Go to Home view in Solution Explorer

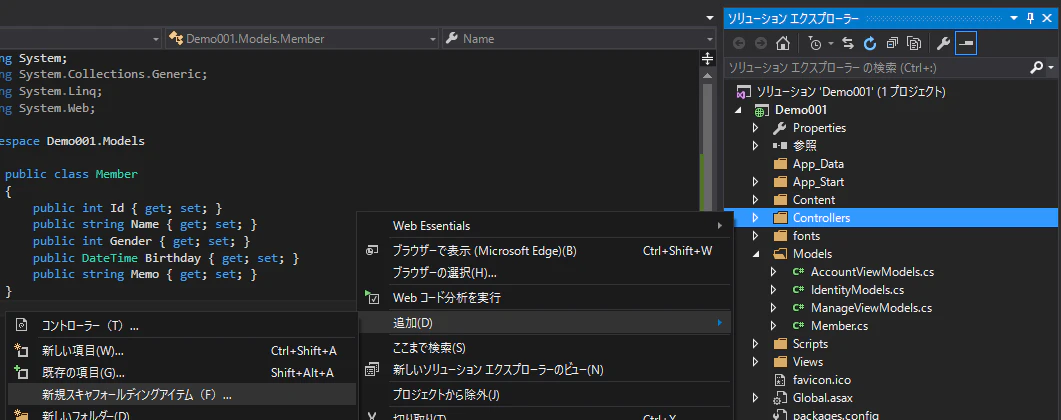[783, 43]
